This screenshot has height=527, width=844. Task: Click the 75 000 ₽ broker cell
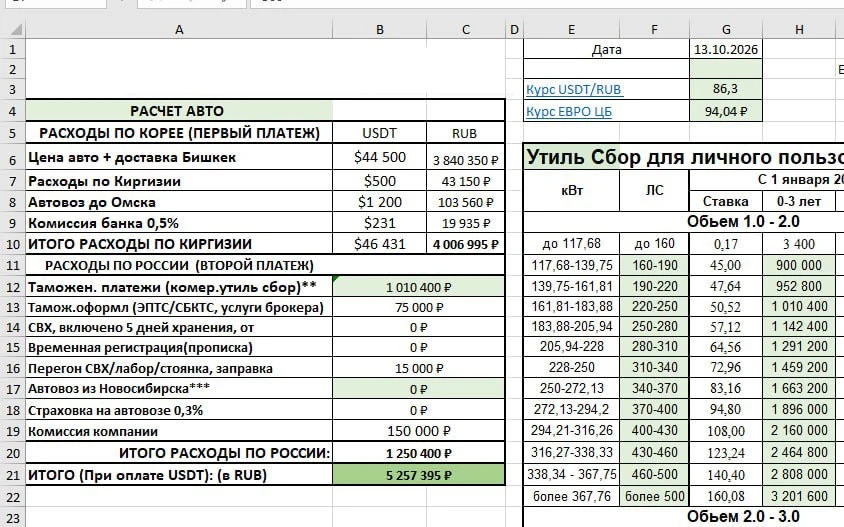tap(418, 307)
